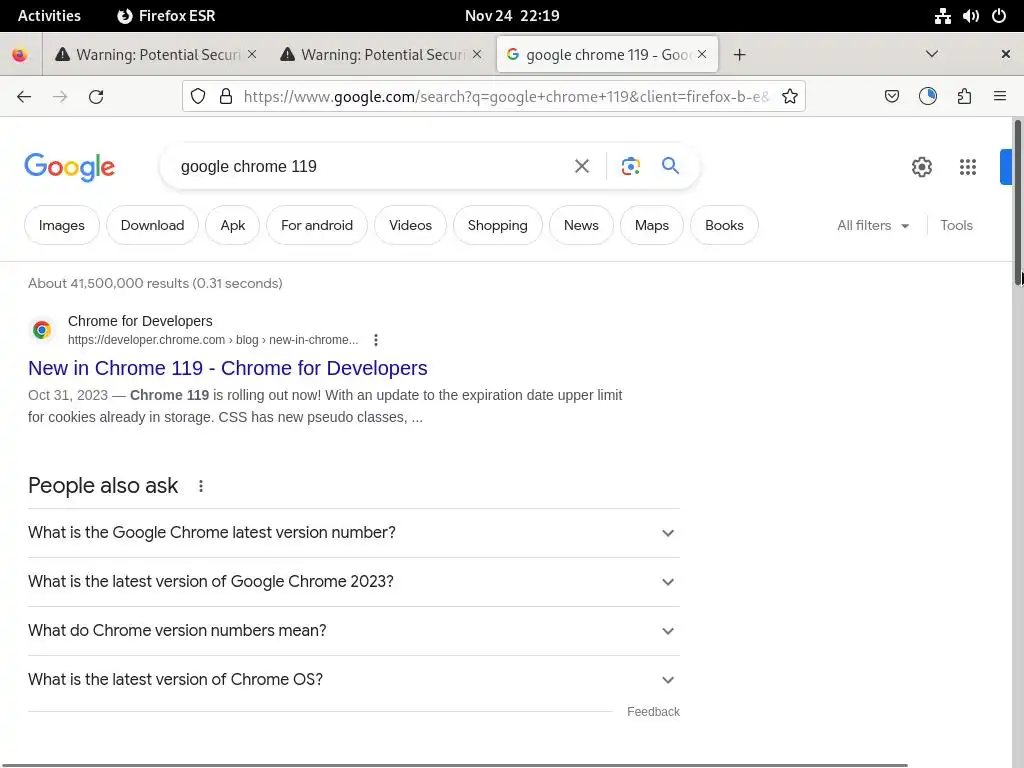Open the Google apps grid

[x=968, y=167]
